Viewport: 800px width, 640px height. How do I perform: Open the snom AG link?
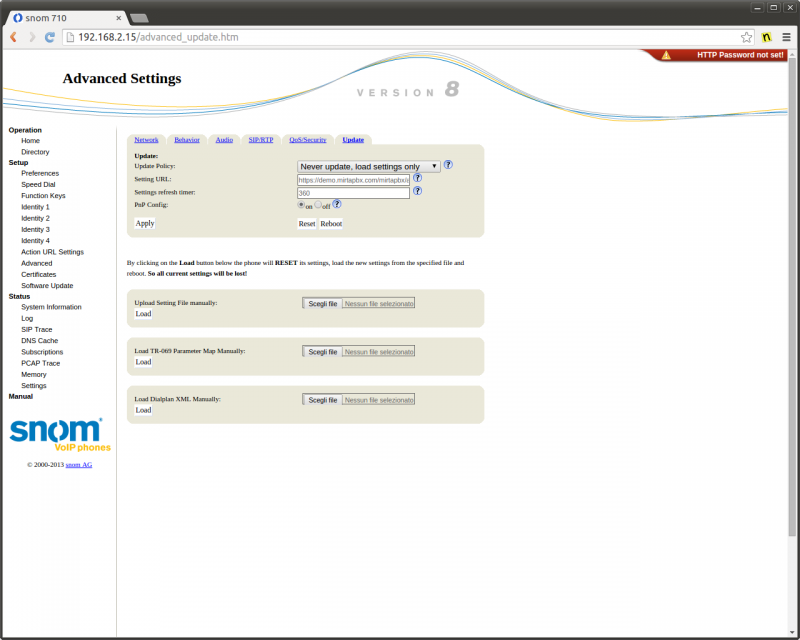tap(78, 464)
